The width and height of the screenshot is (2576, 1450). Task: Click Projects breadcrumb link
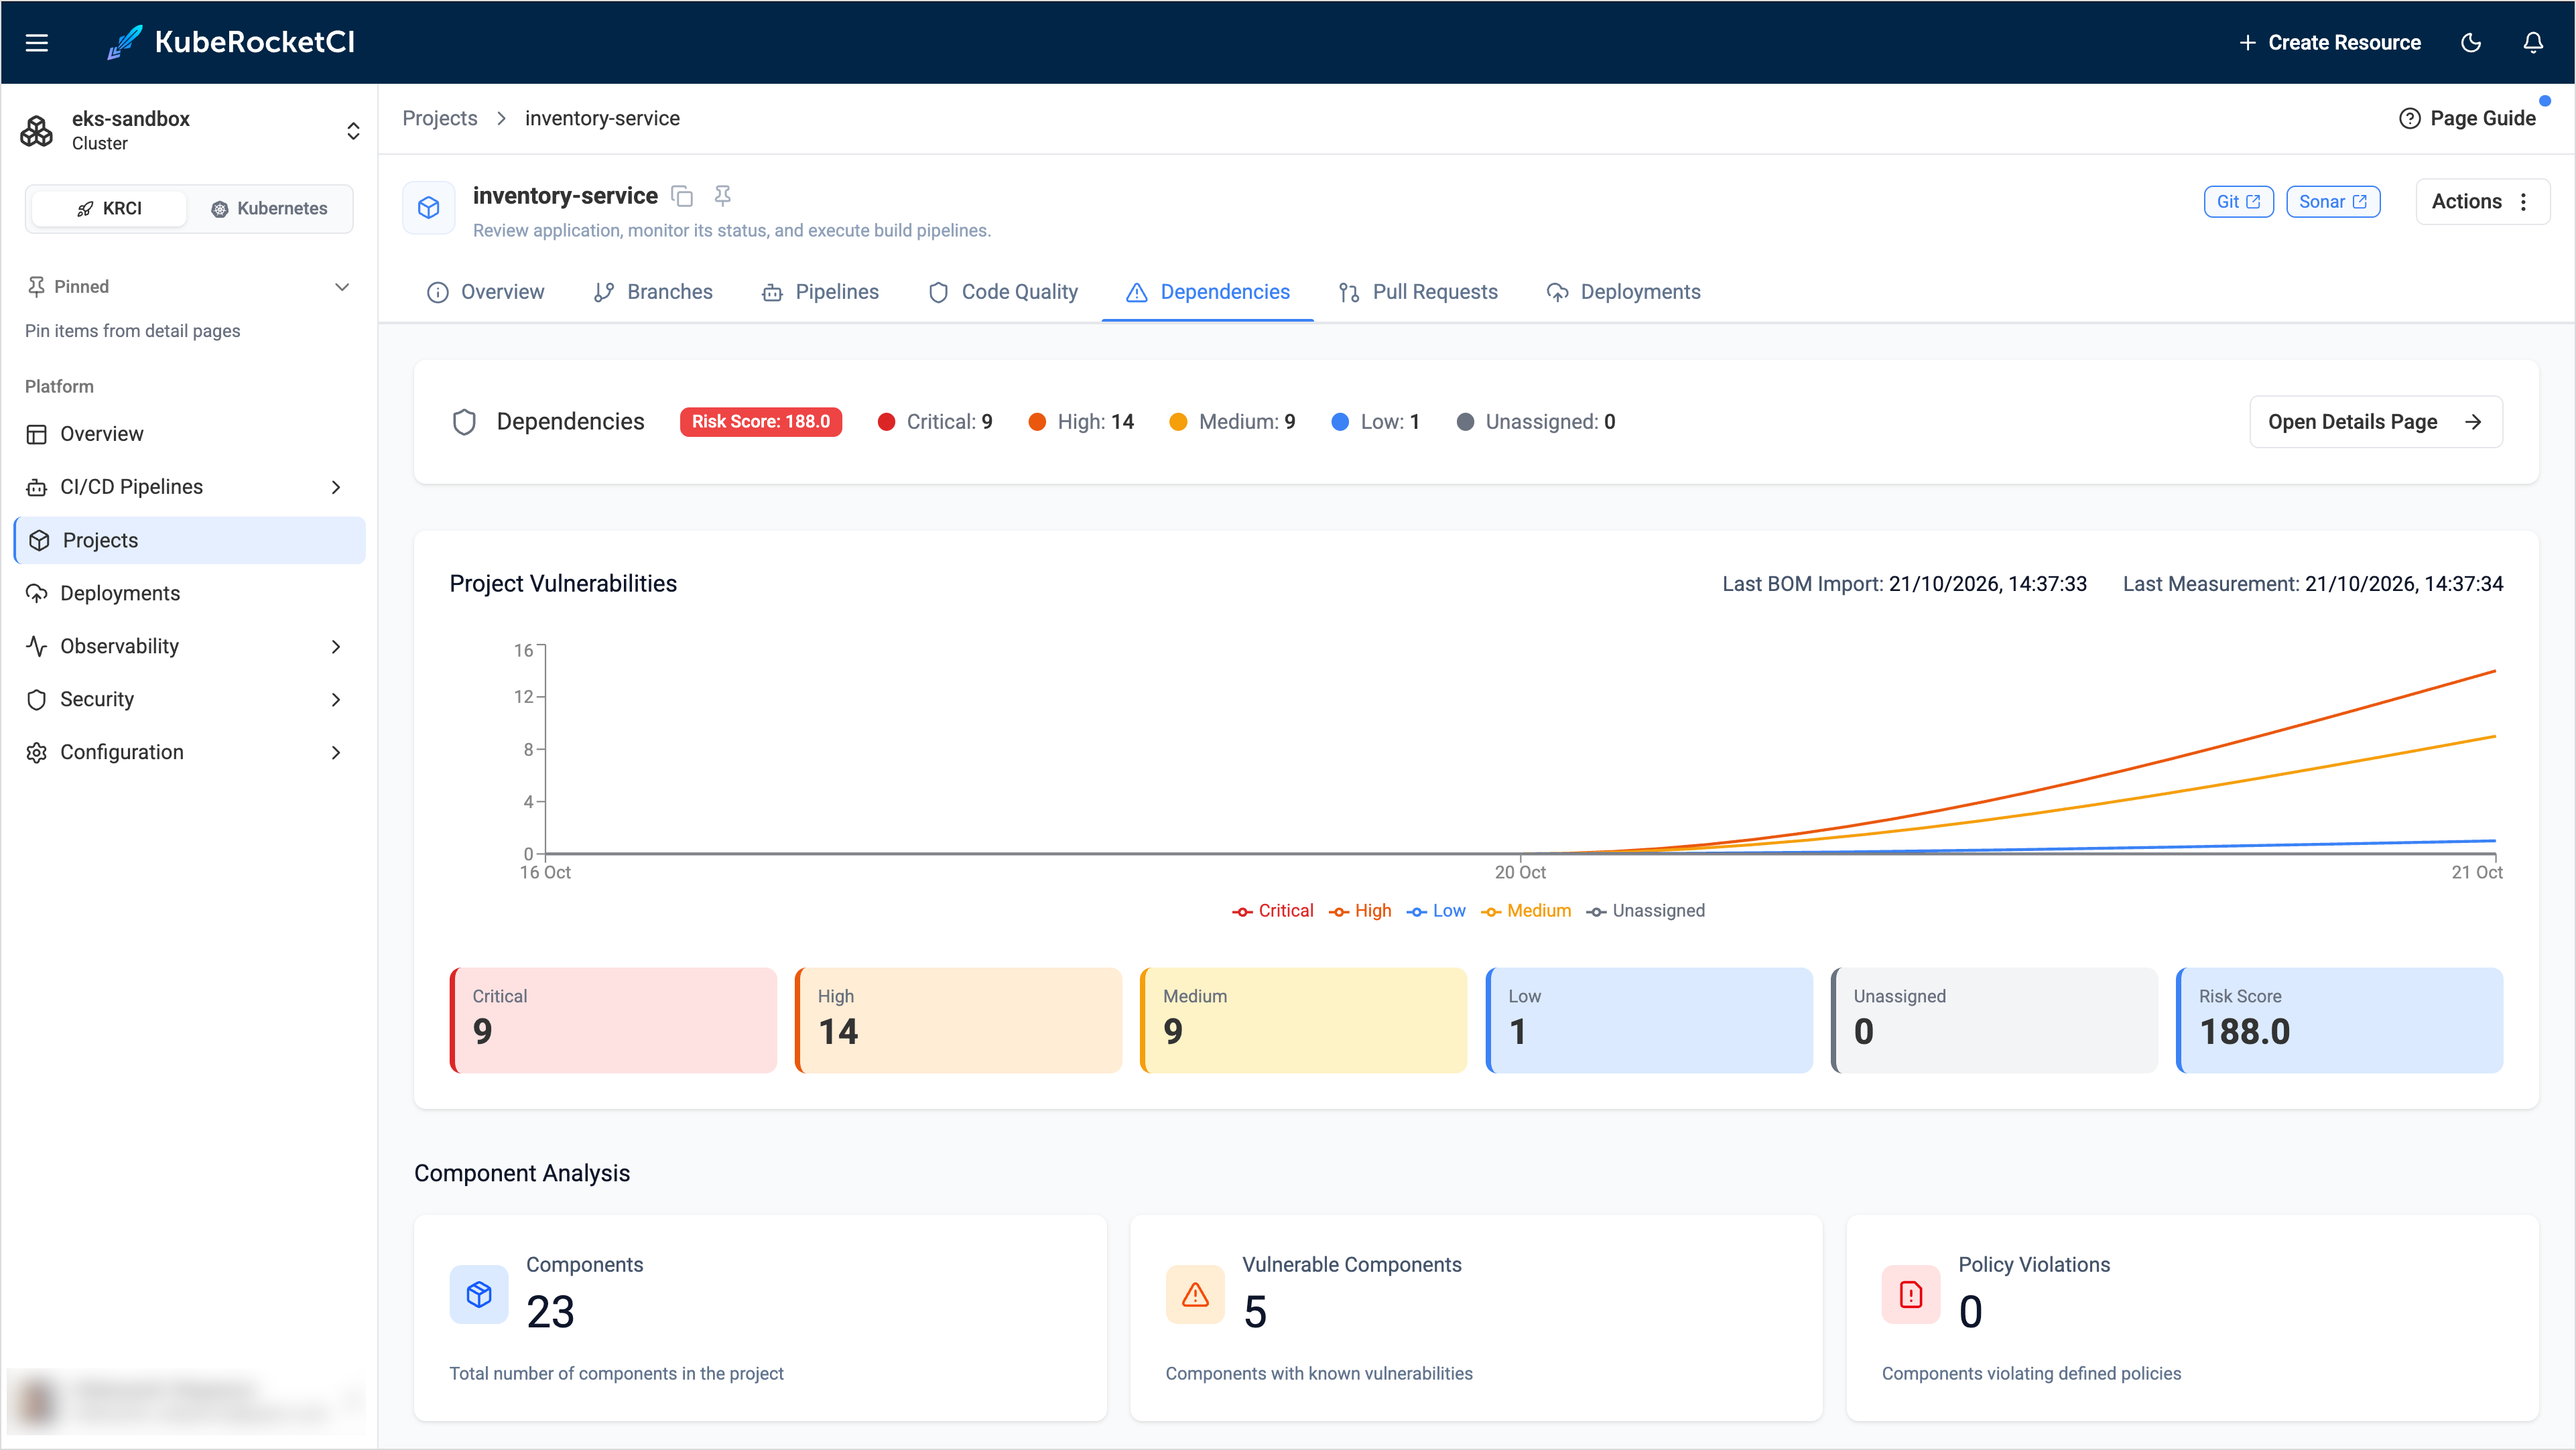(x=440, y=118)
